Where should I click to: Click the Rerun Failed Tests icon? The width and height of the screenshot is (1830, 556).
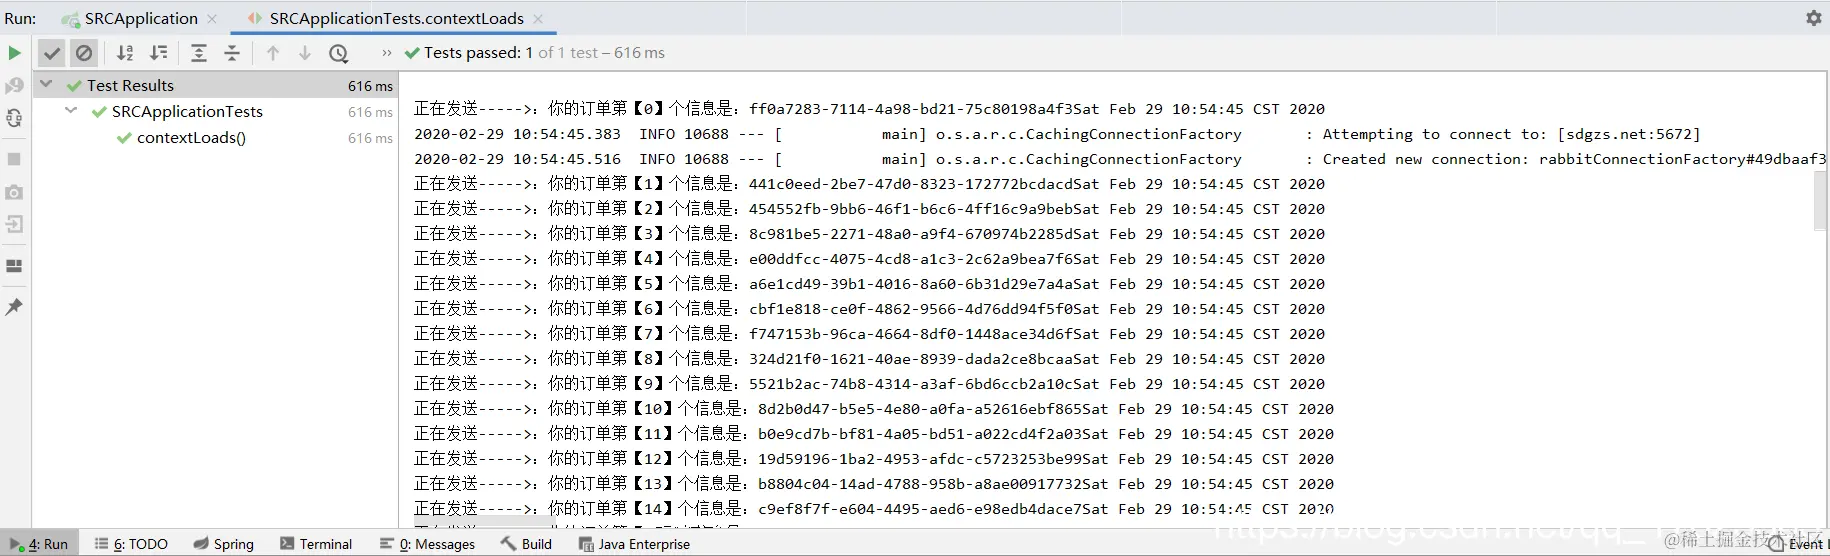(14, 86)
